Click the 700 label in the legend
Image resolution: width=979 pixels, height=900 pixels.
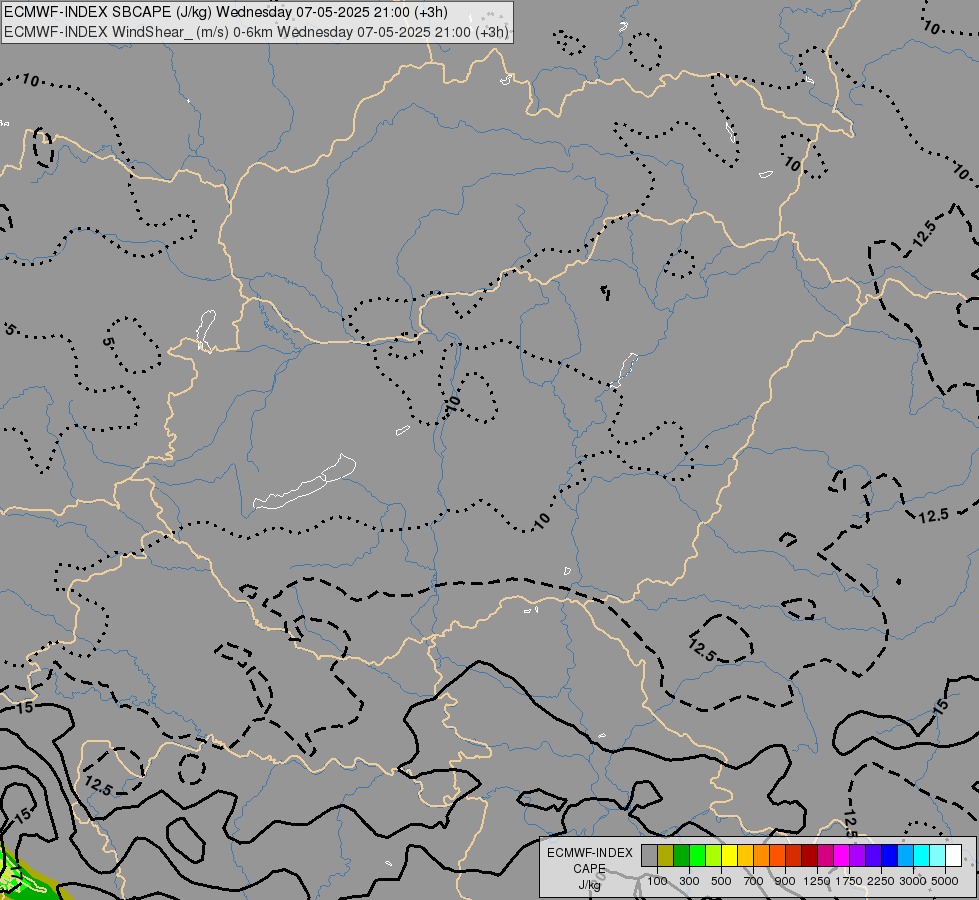(753, 881)
